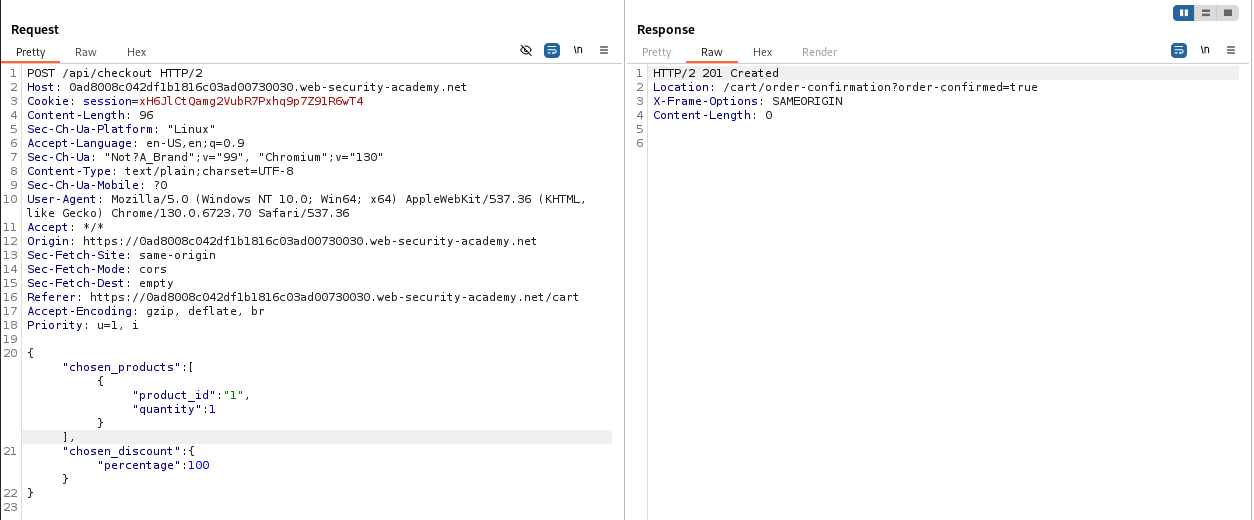Switch to the Response Pretty tab

coord(657,52)
